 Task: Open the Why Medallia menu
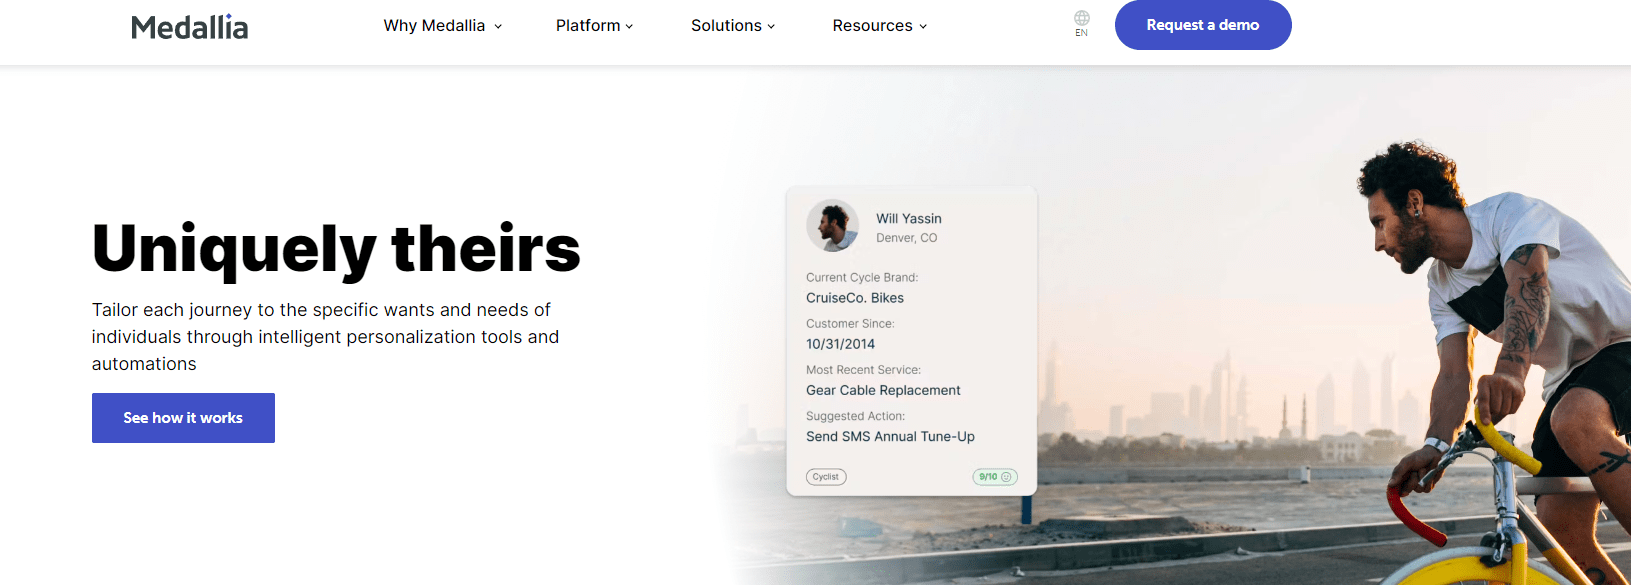pos(434,26)
